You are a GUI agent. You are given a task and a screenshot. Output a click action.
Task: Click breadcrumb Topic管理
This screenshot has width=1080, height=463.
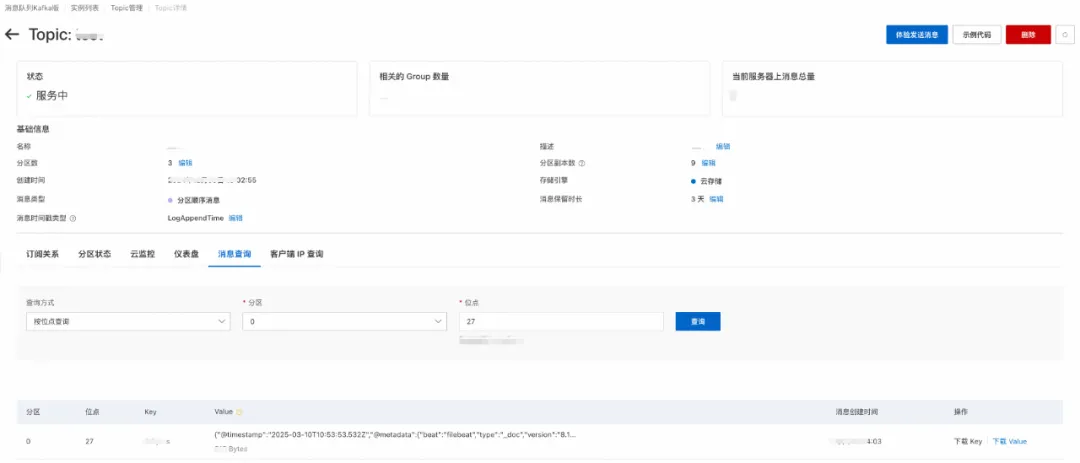[x=127, y=7]
